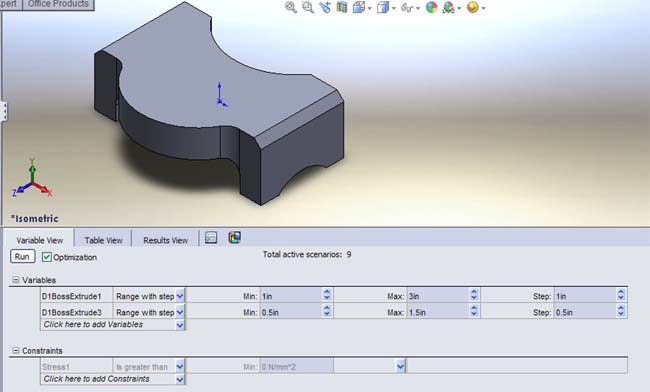Click the left panel collapse handle
Image resolution: width=650 pixels, height=392 pixels.
pos(4,111)
